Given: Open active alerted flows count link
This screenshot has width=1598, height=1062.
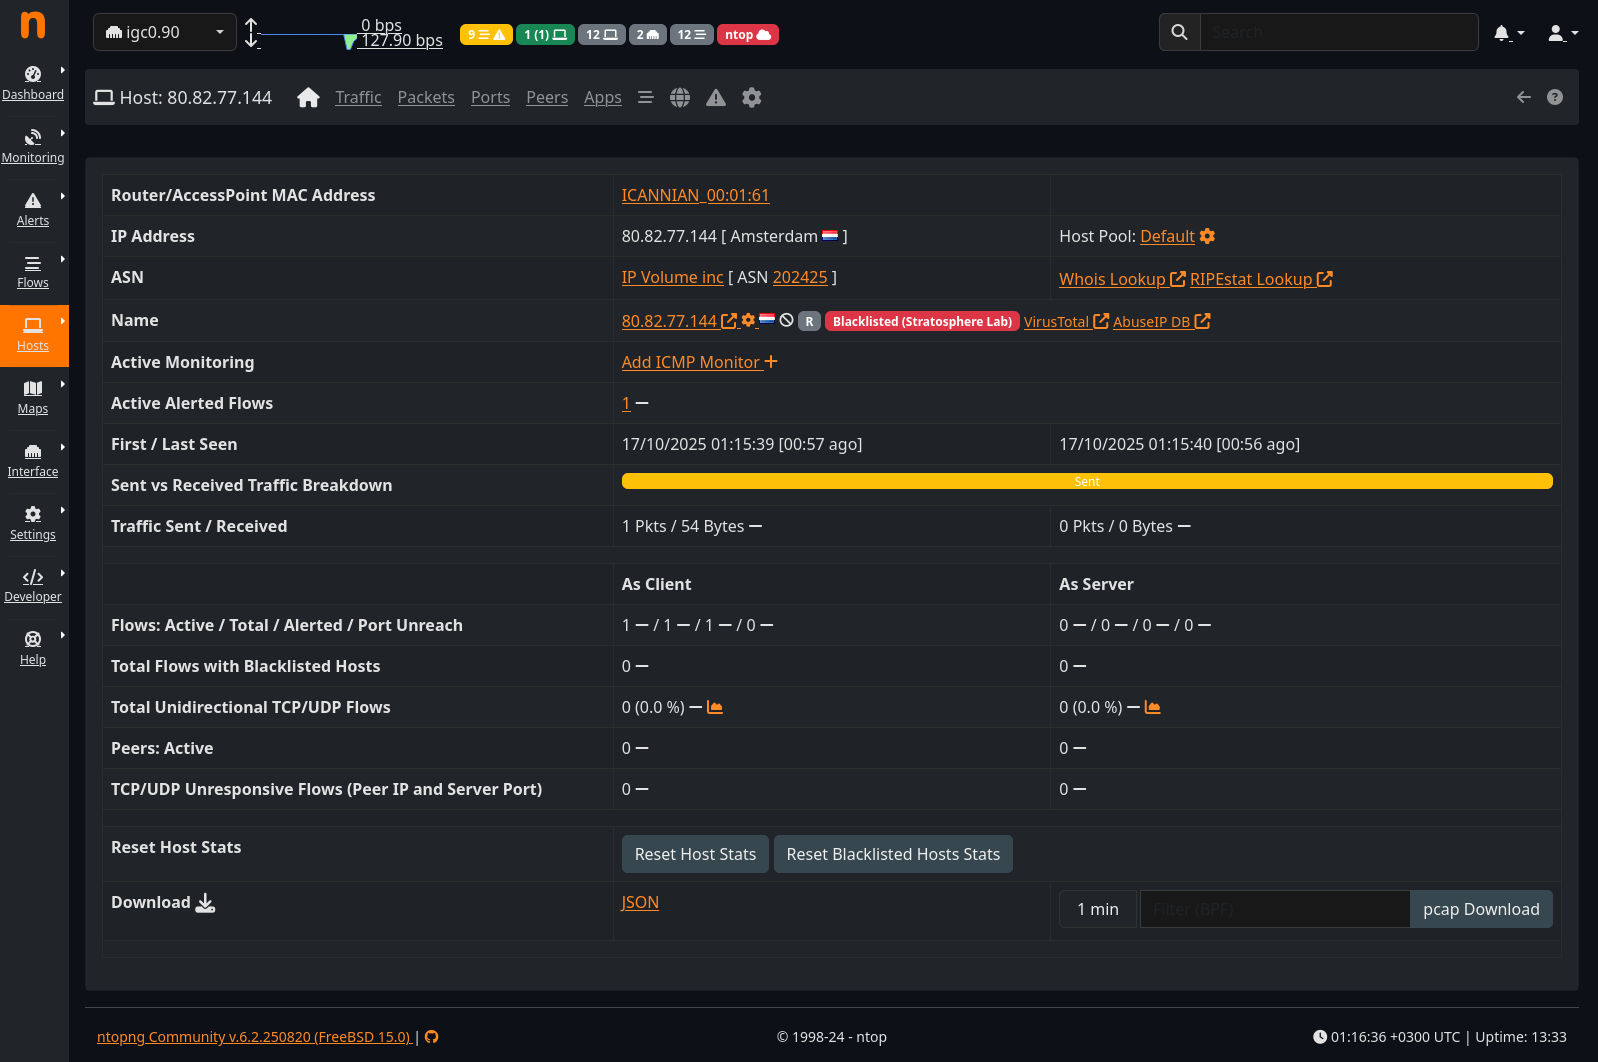Looking at the screenshot, I should (626, 403).
